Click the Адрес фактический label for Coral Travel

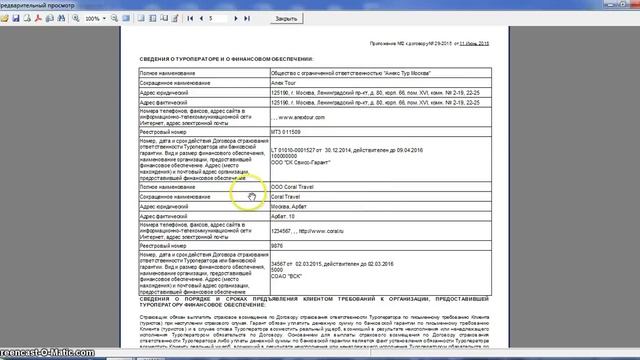click(x=204, y=216)
